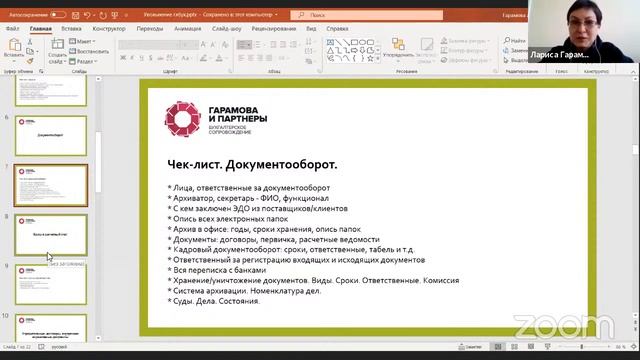
Task: Toggle text shadow S formatting
Action: (151, 58)
